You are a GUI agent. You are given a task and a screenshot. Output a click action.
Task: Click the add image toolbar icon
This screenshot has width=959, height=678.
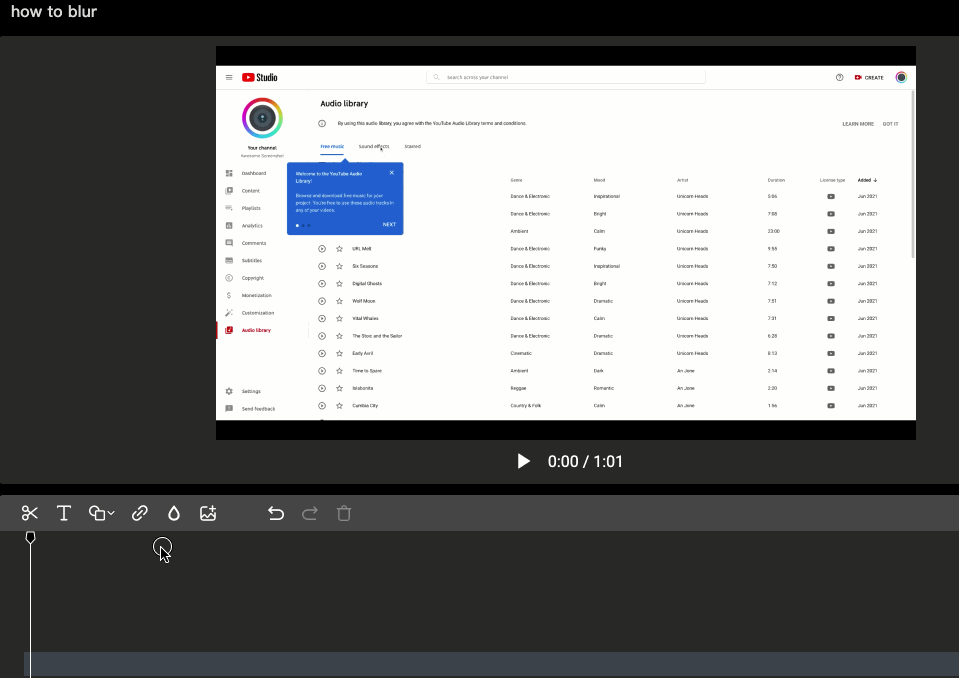point(208,513)
